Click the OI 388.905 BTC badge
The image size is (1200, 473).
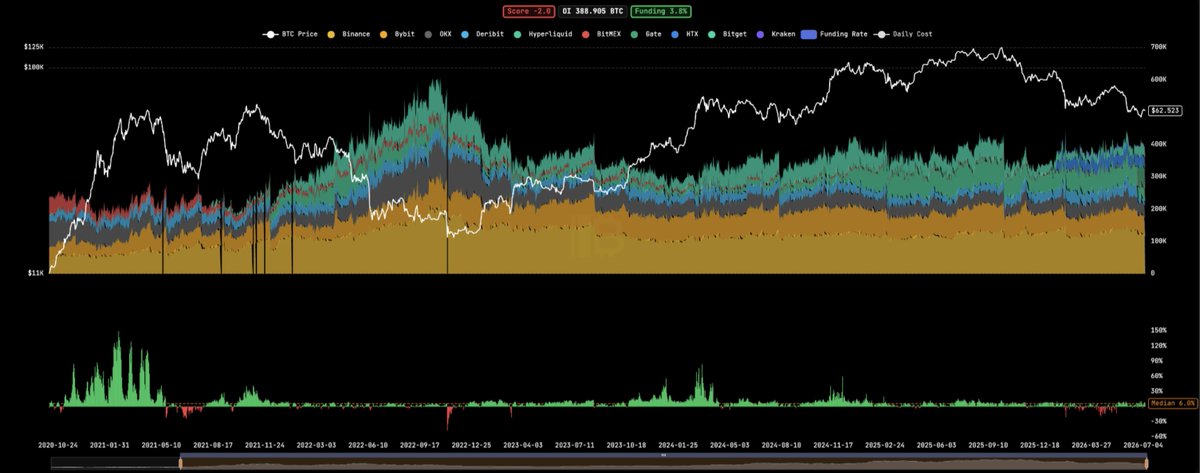click(x=592, y=11)
